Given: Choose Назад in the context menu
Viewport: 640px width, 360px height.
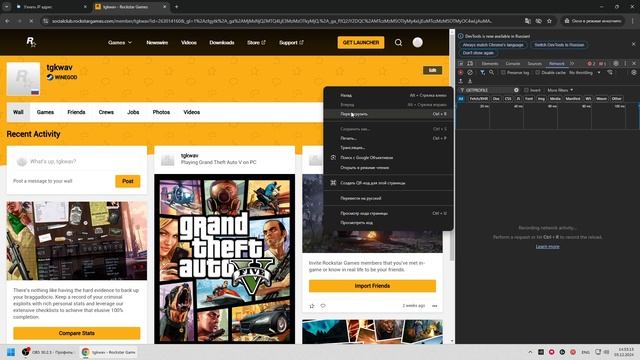Looking at the screenshot, I should coord(388,95).
